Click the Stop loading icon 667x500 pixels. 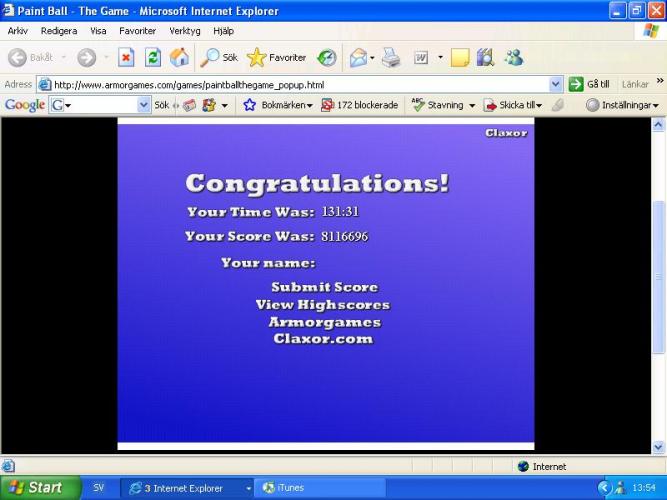pyautogui.click(x=126, y=58)
